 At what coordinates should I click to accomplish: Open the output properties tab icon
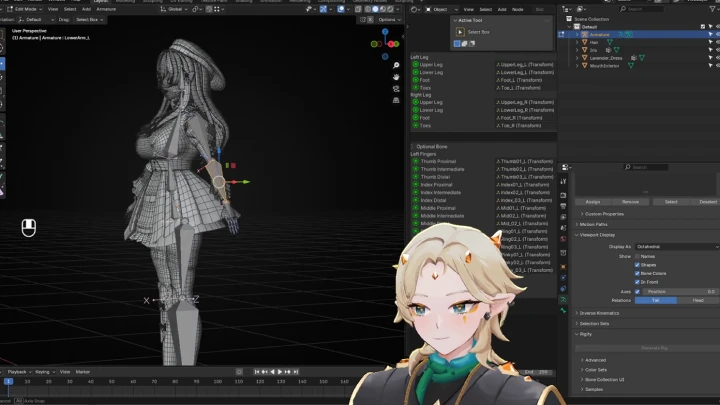(x=563, y=206)
